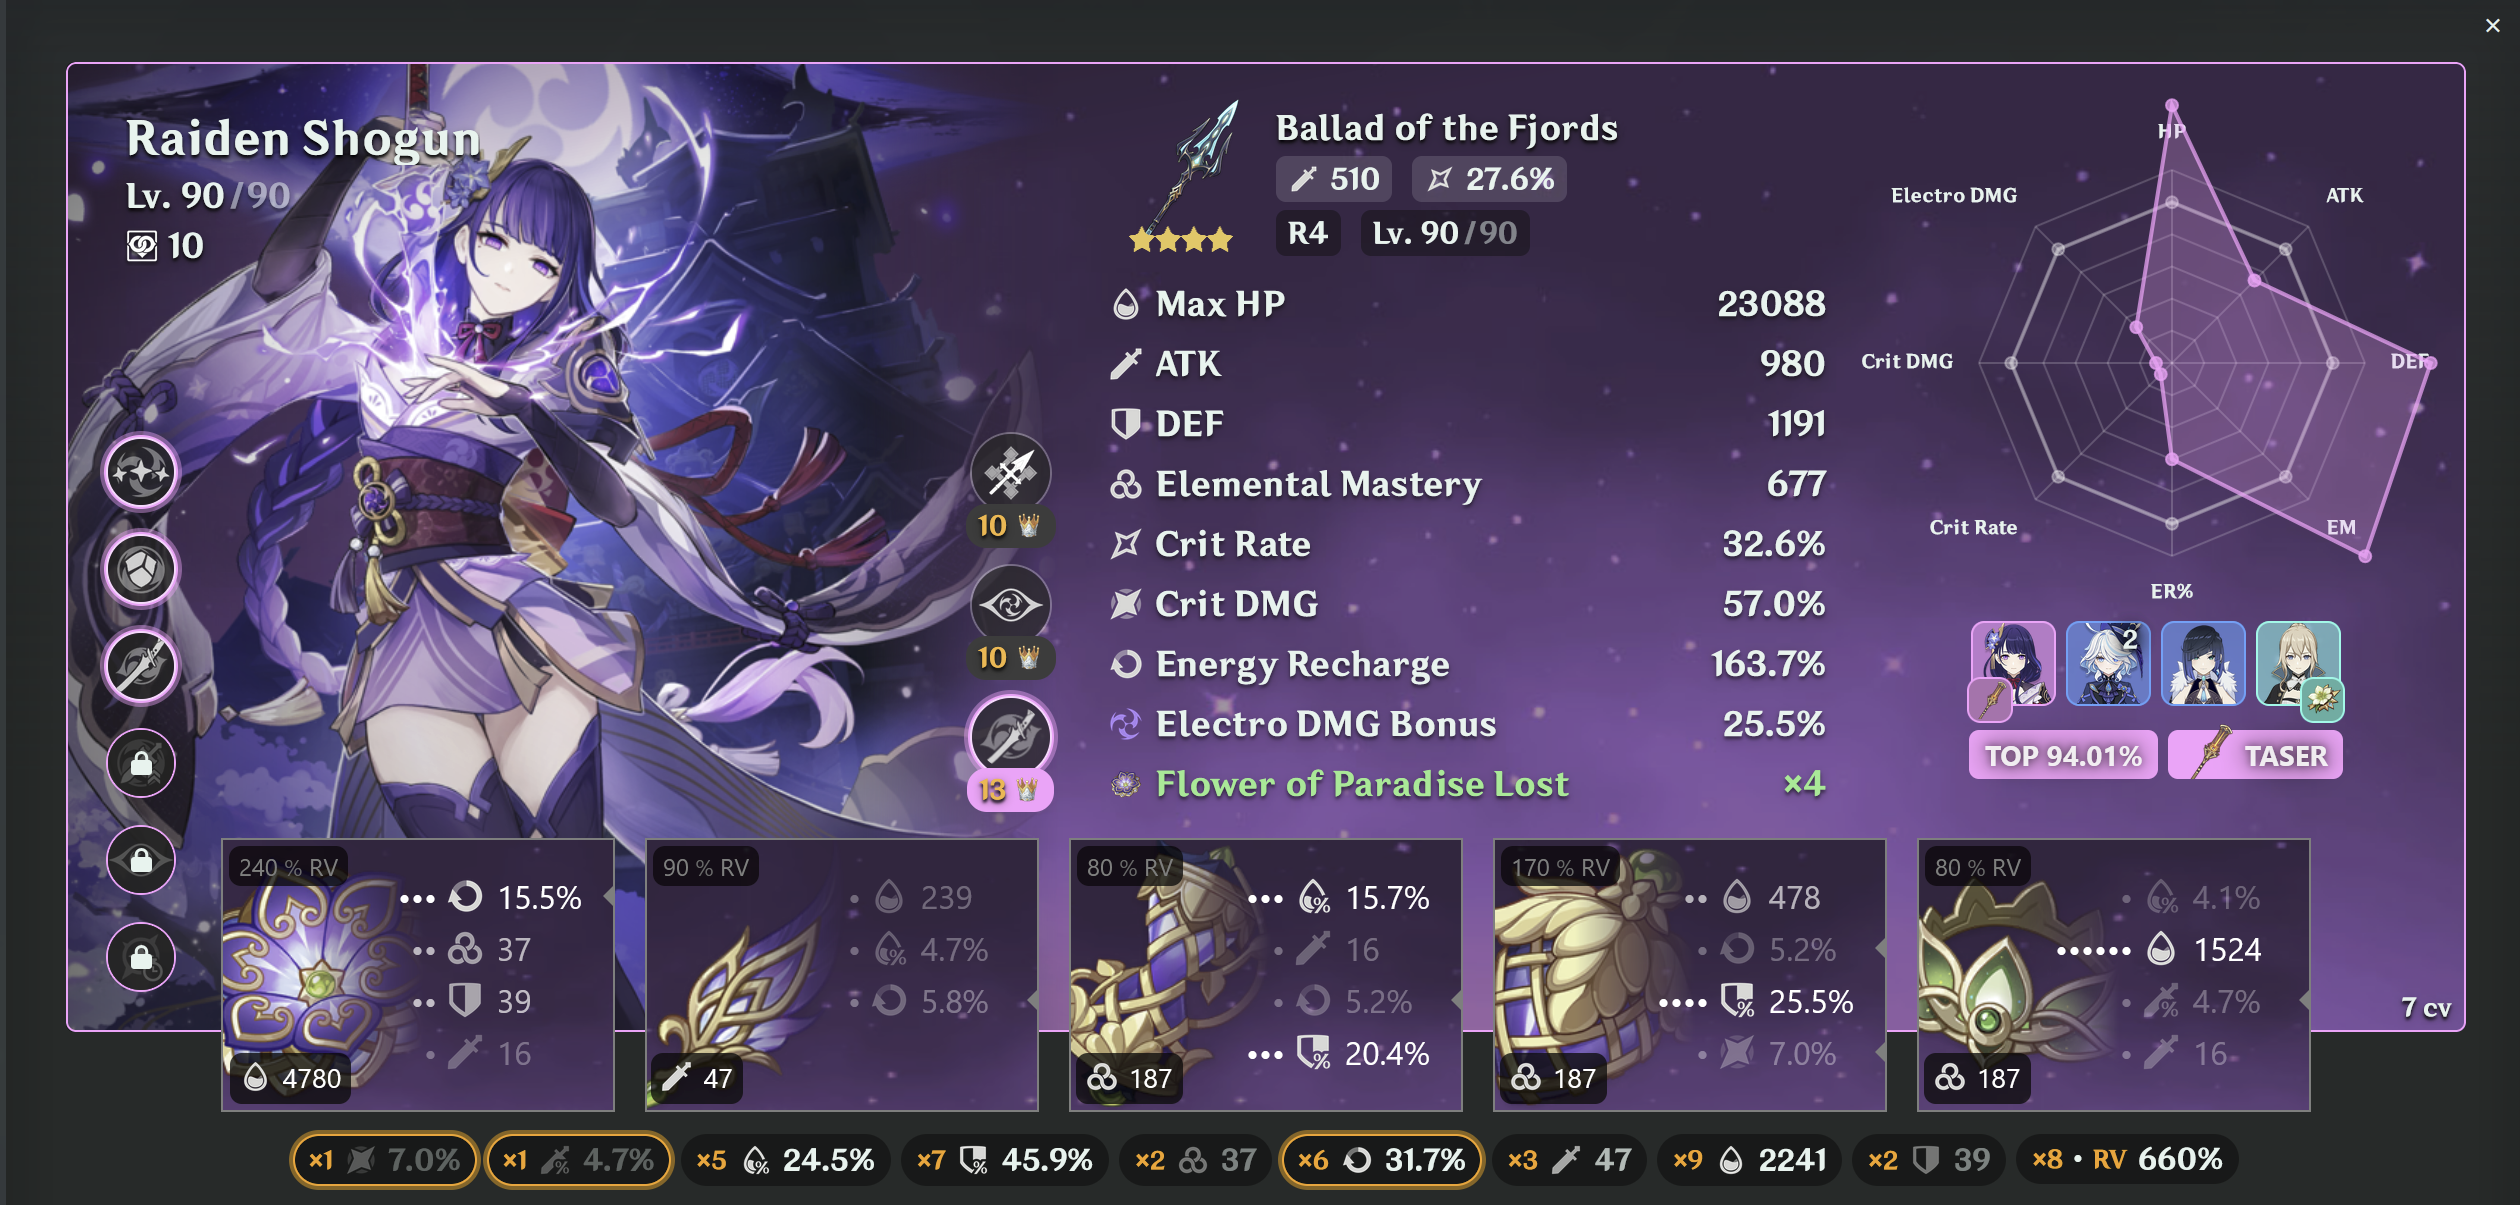The image size is (2520, 1205).
Task: Toggle the Energy Recharge 31.7% substat filter
Action: tap(1381, 1160)
